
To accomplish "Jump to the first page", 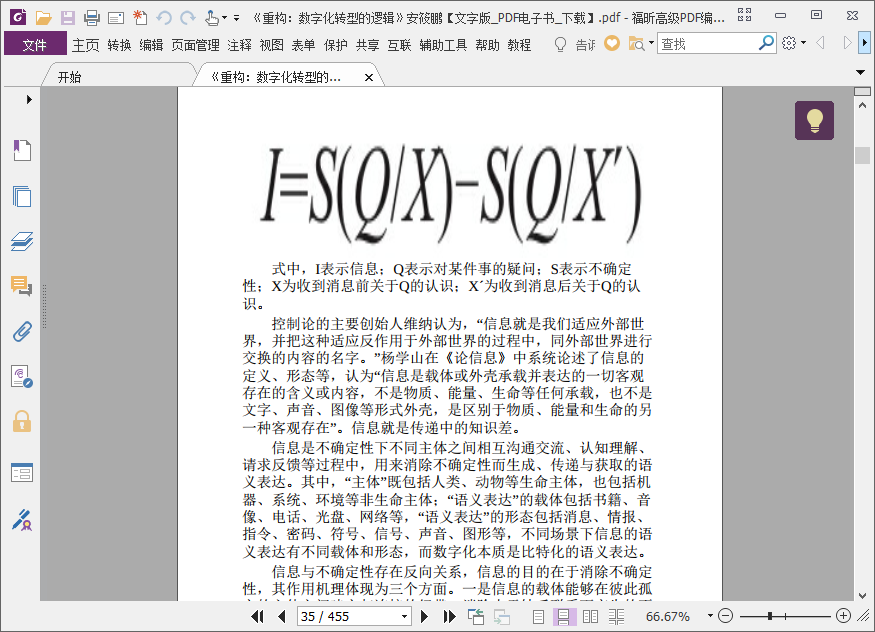I will click(257, 616).
